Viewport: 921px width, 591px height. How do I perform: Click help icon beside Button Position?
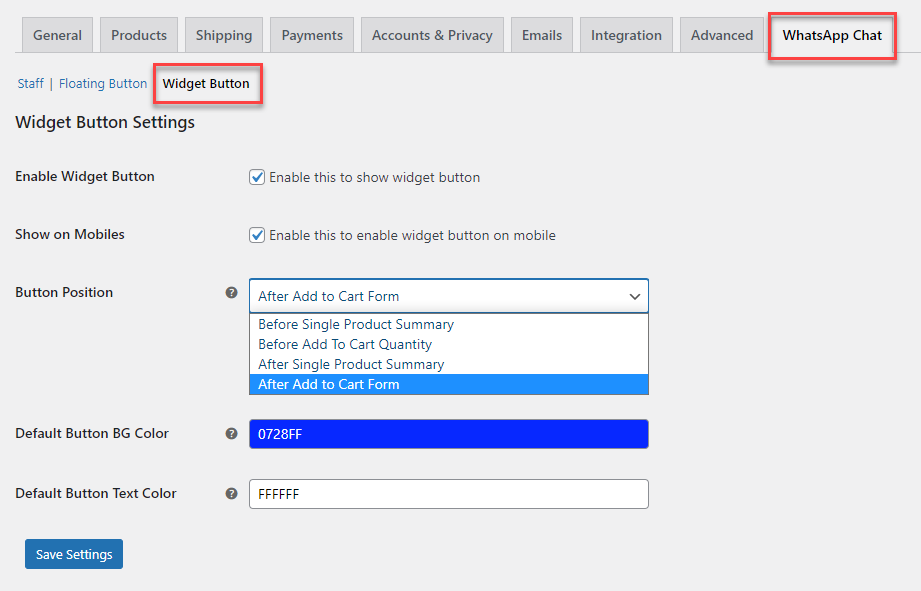pyautogui.click(x=231, y=293)
